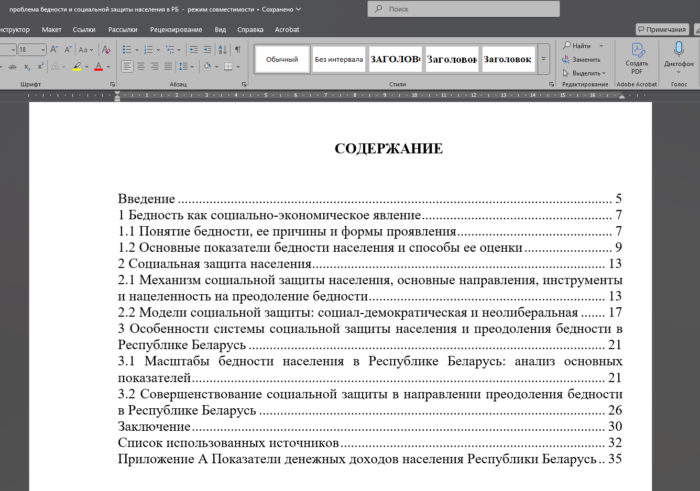Apply the Обычный style
700x491 pixels.
click(x=282, y=59)
